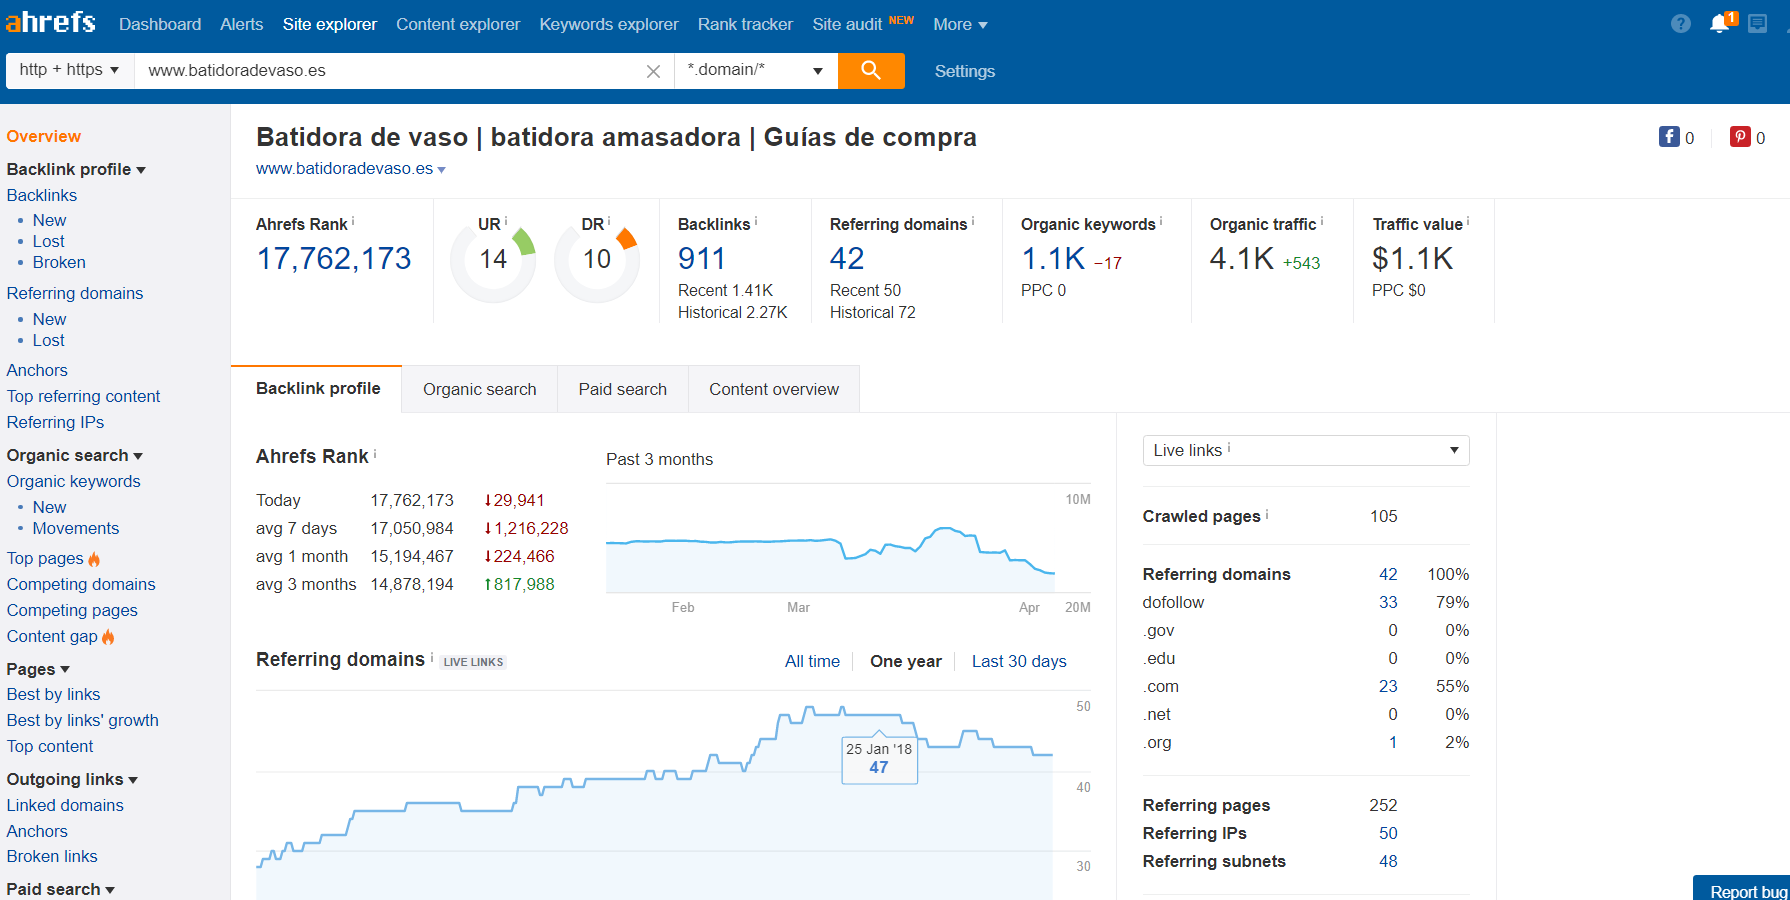Open Rank tracker in top navigation

(745, 24)
